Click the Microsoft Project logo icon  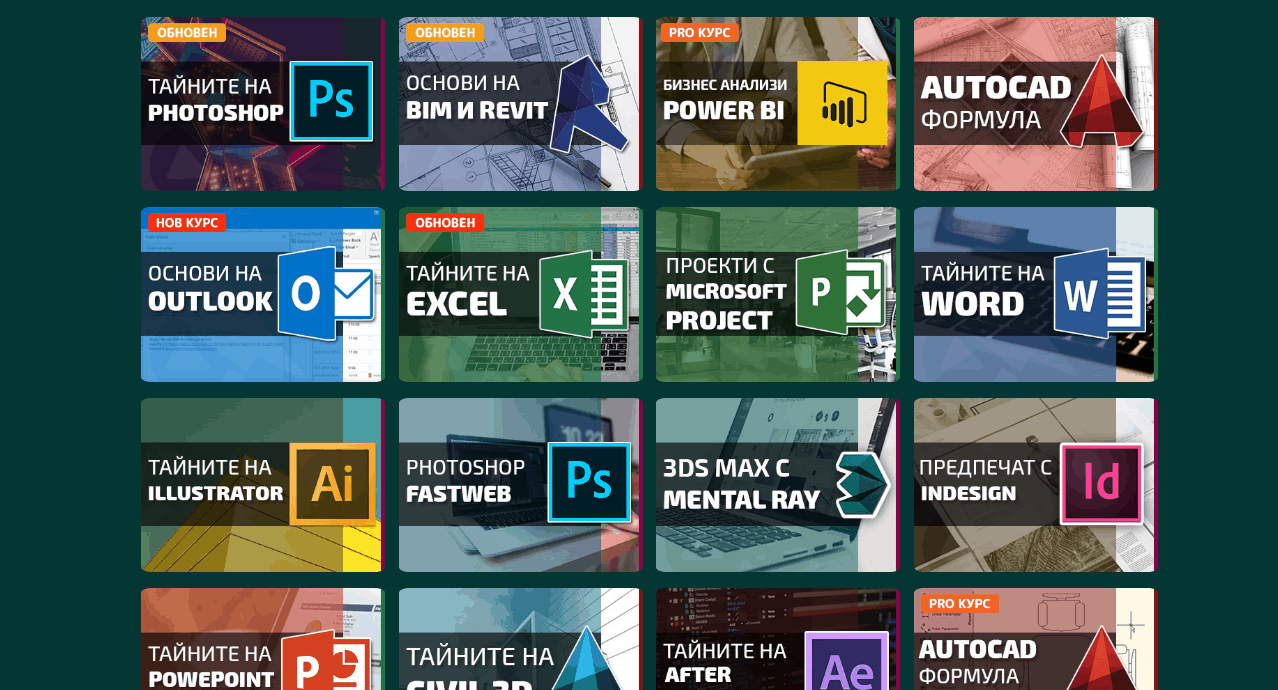841,292
